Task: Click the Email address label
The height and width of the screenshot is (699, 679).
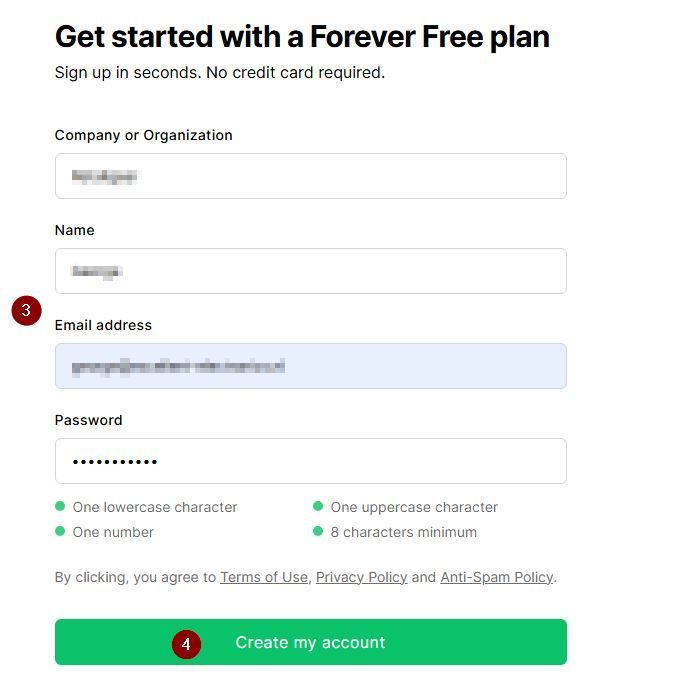Action: coord(103,325)
